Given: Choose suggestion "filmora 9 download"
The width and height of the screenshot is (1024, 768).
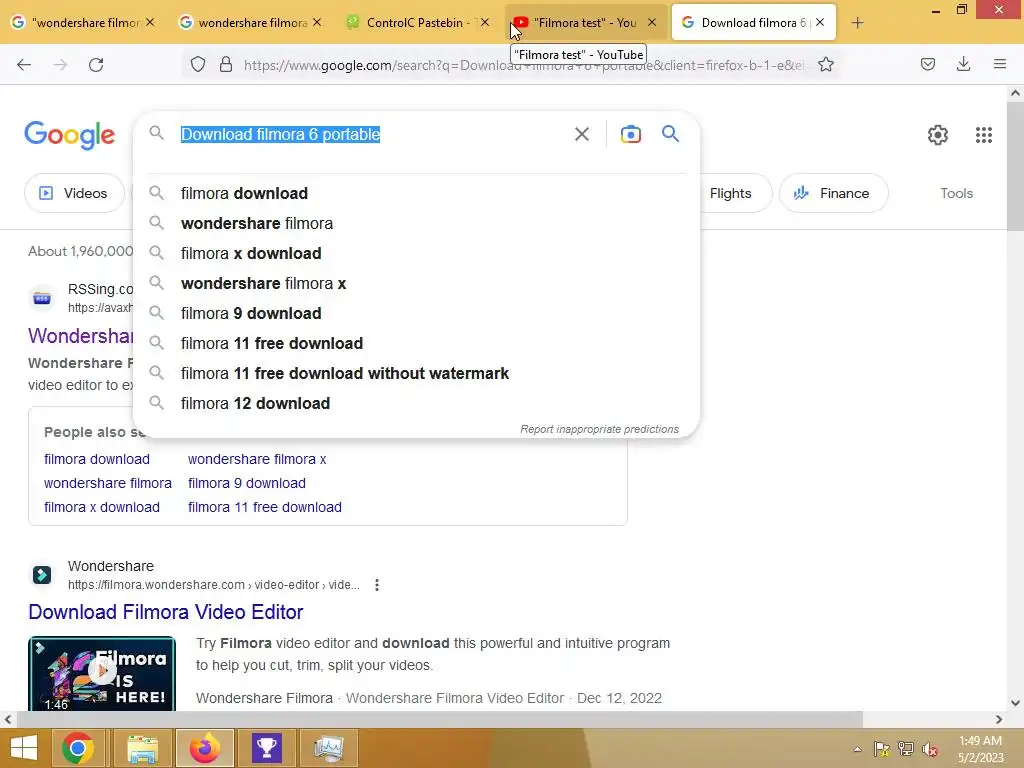Looking at the screenshot, I should 416,313.
